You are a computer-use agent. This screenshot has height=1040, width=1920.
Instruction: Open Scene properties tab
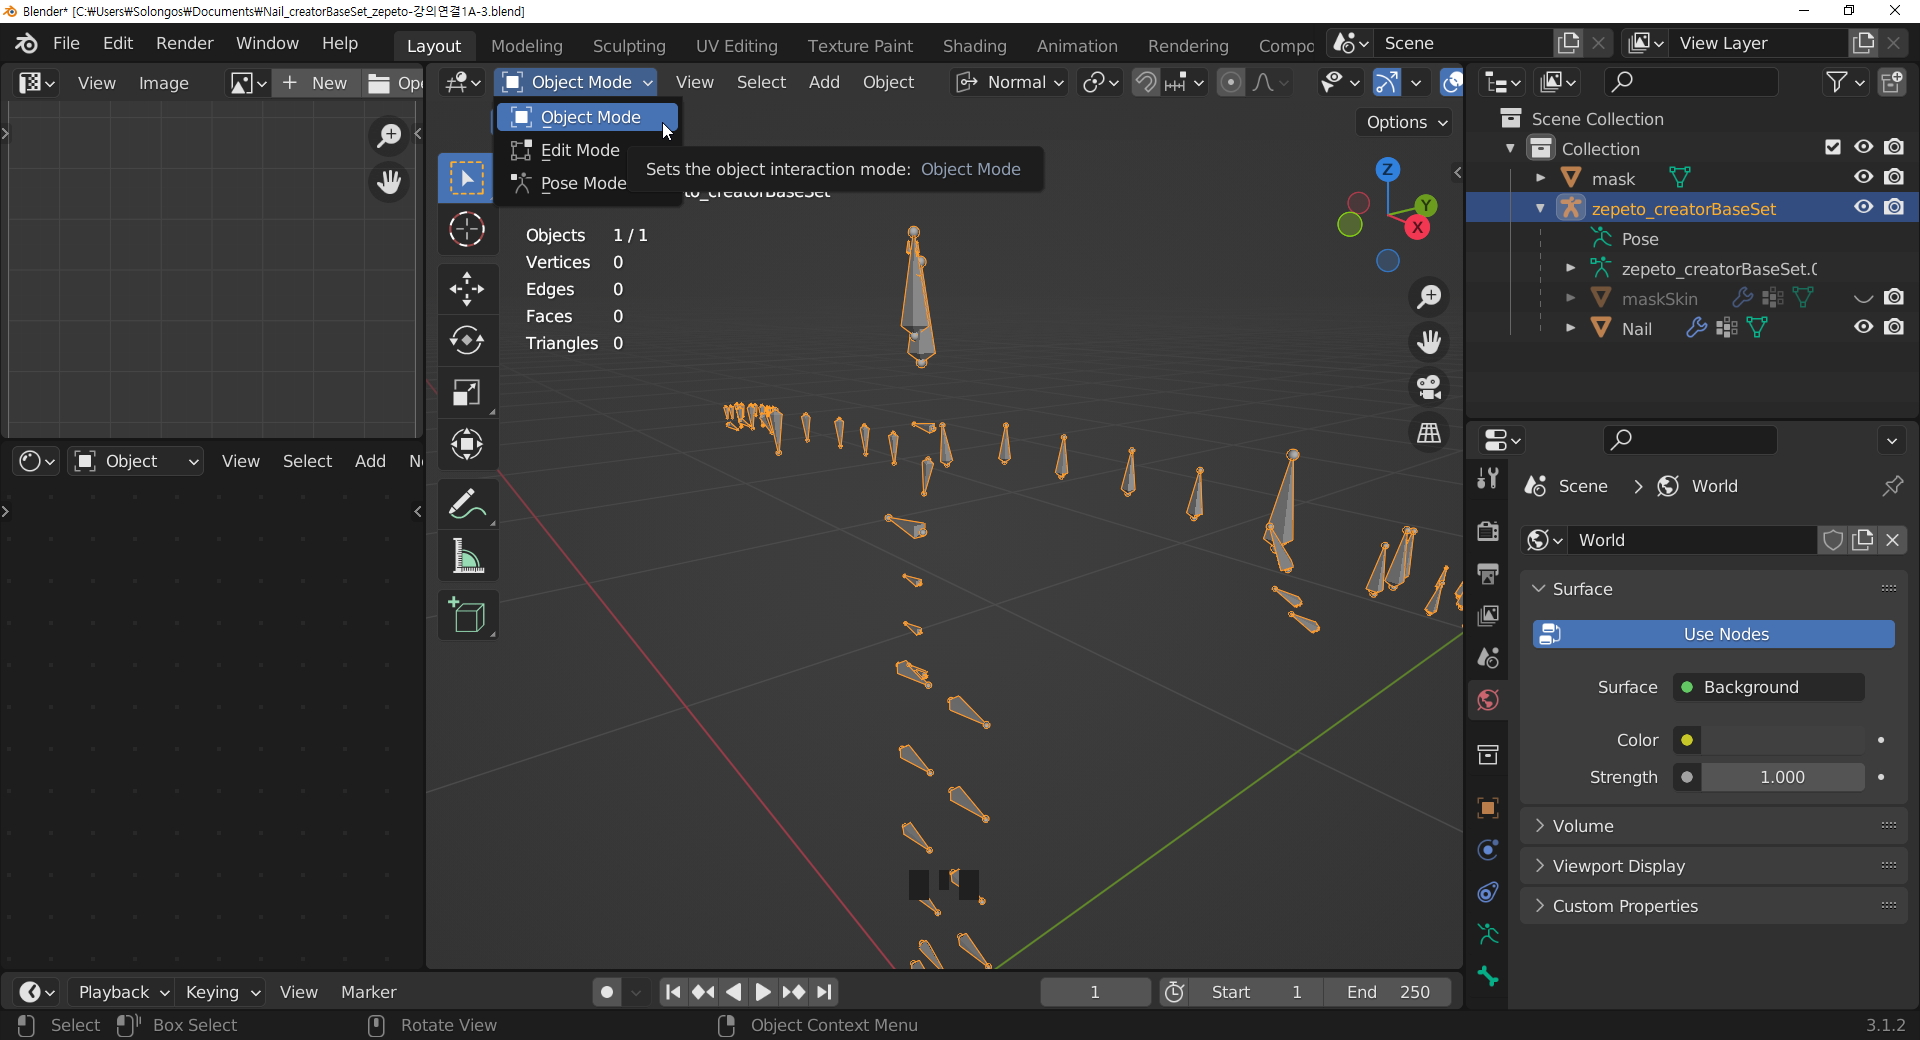click(1488, 657)
